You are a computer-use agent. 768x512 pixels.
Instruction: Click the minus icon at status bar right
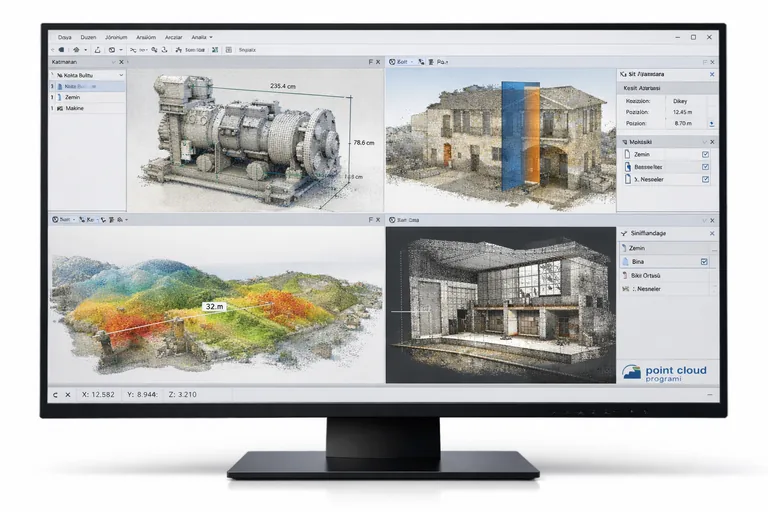710,394
